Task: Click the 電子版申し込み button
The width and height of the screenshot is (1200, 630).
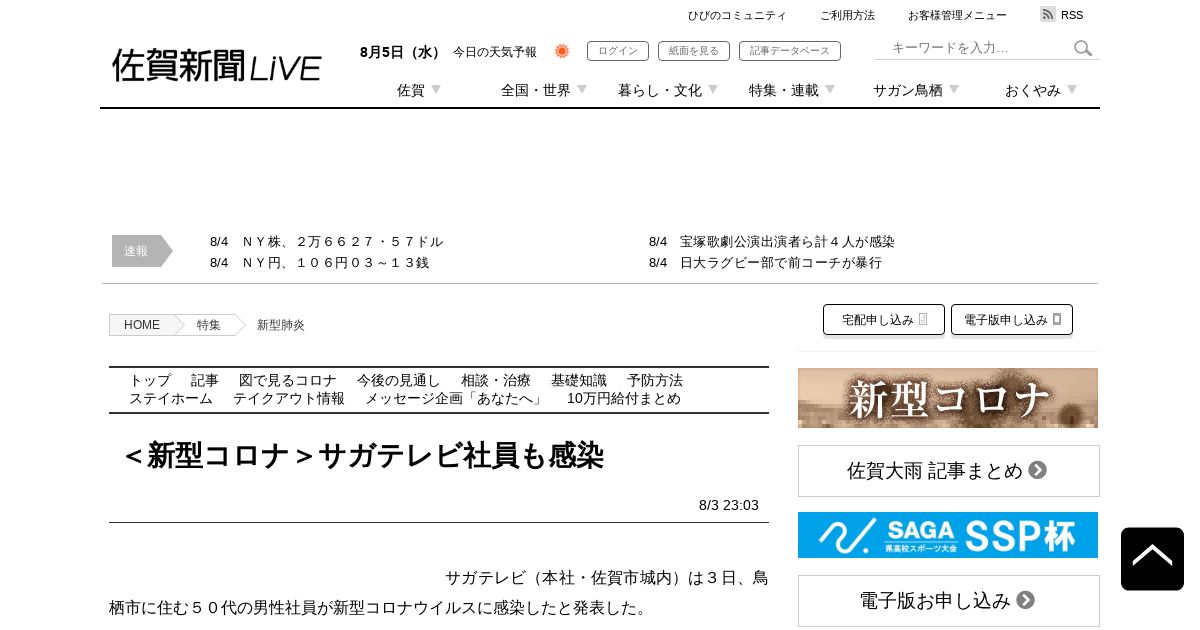Action: tap(1012, 320)
